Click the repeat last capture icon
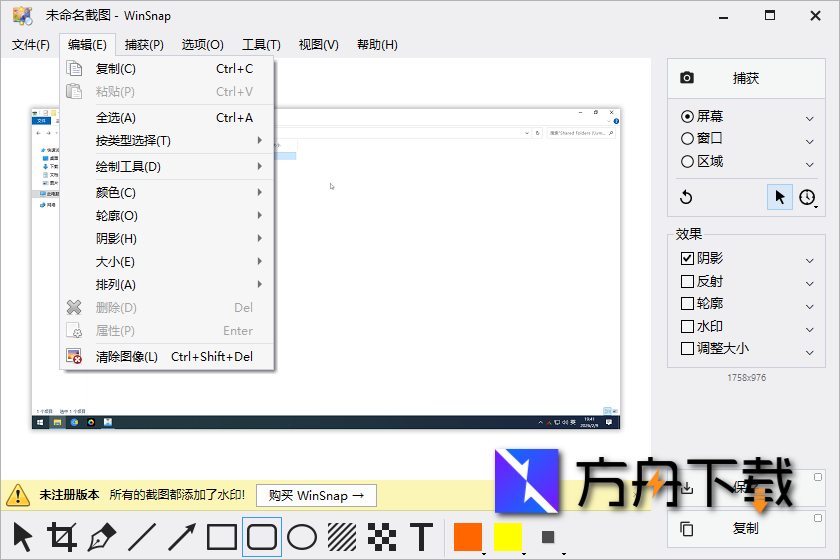 pyautogui.click(x=686, y=197)
